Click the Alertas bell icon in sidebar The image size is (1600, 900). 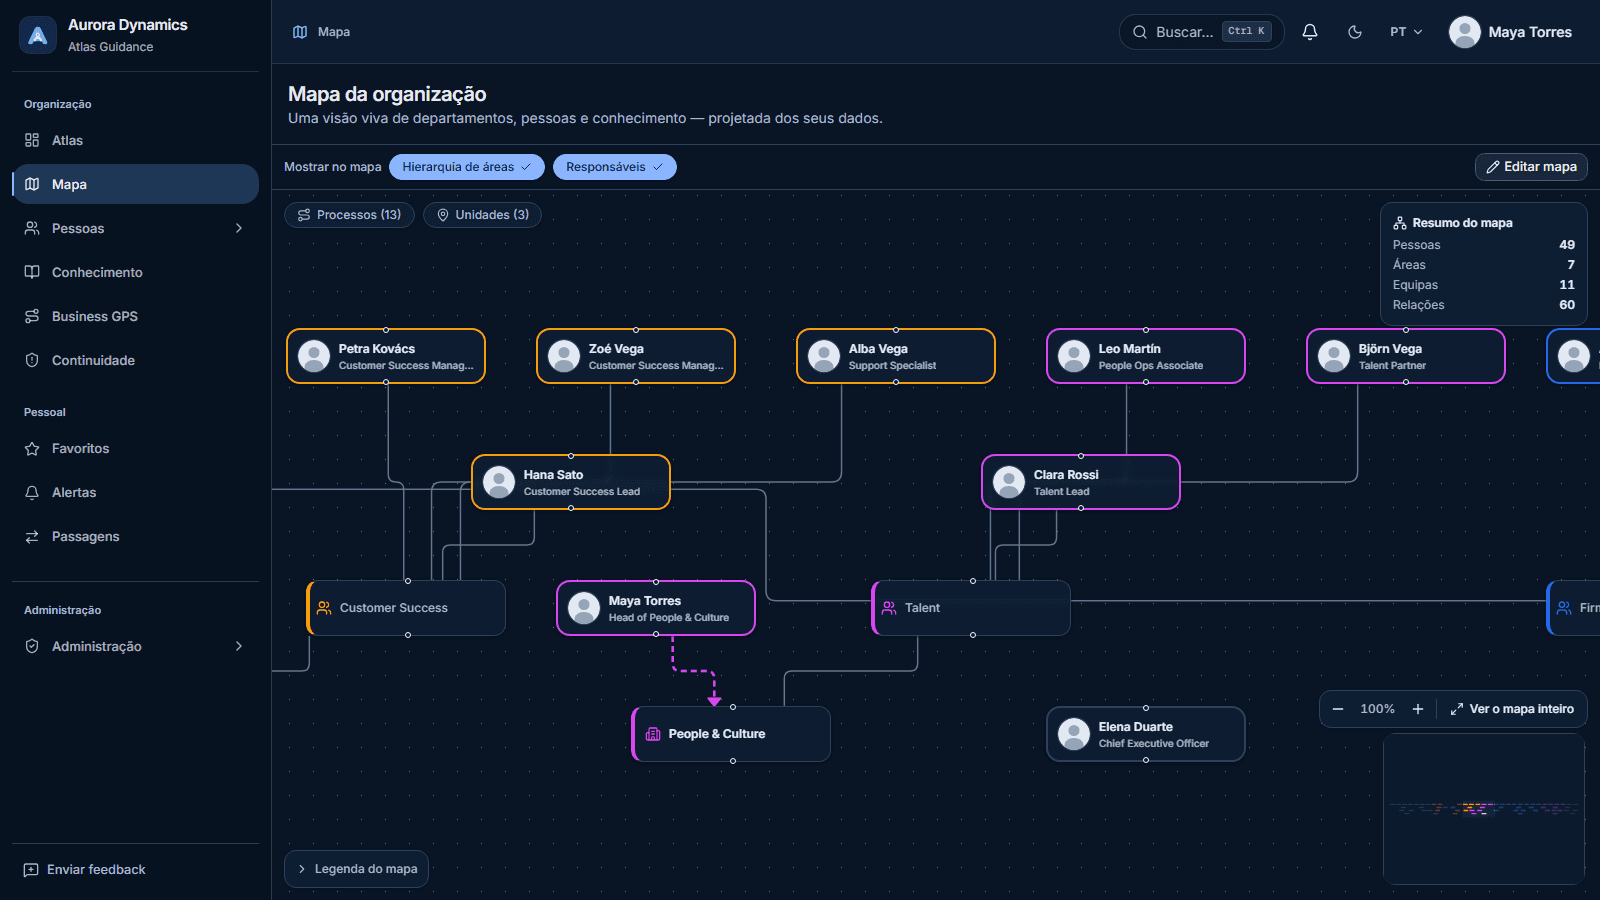click(32, 492)
